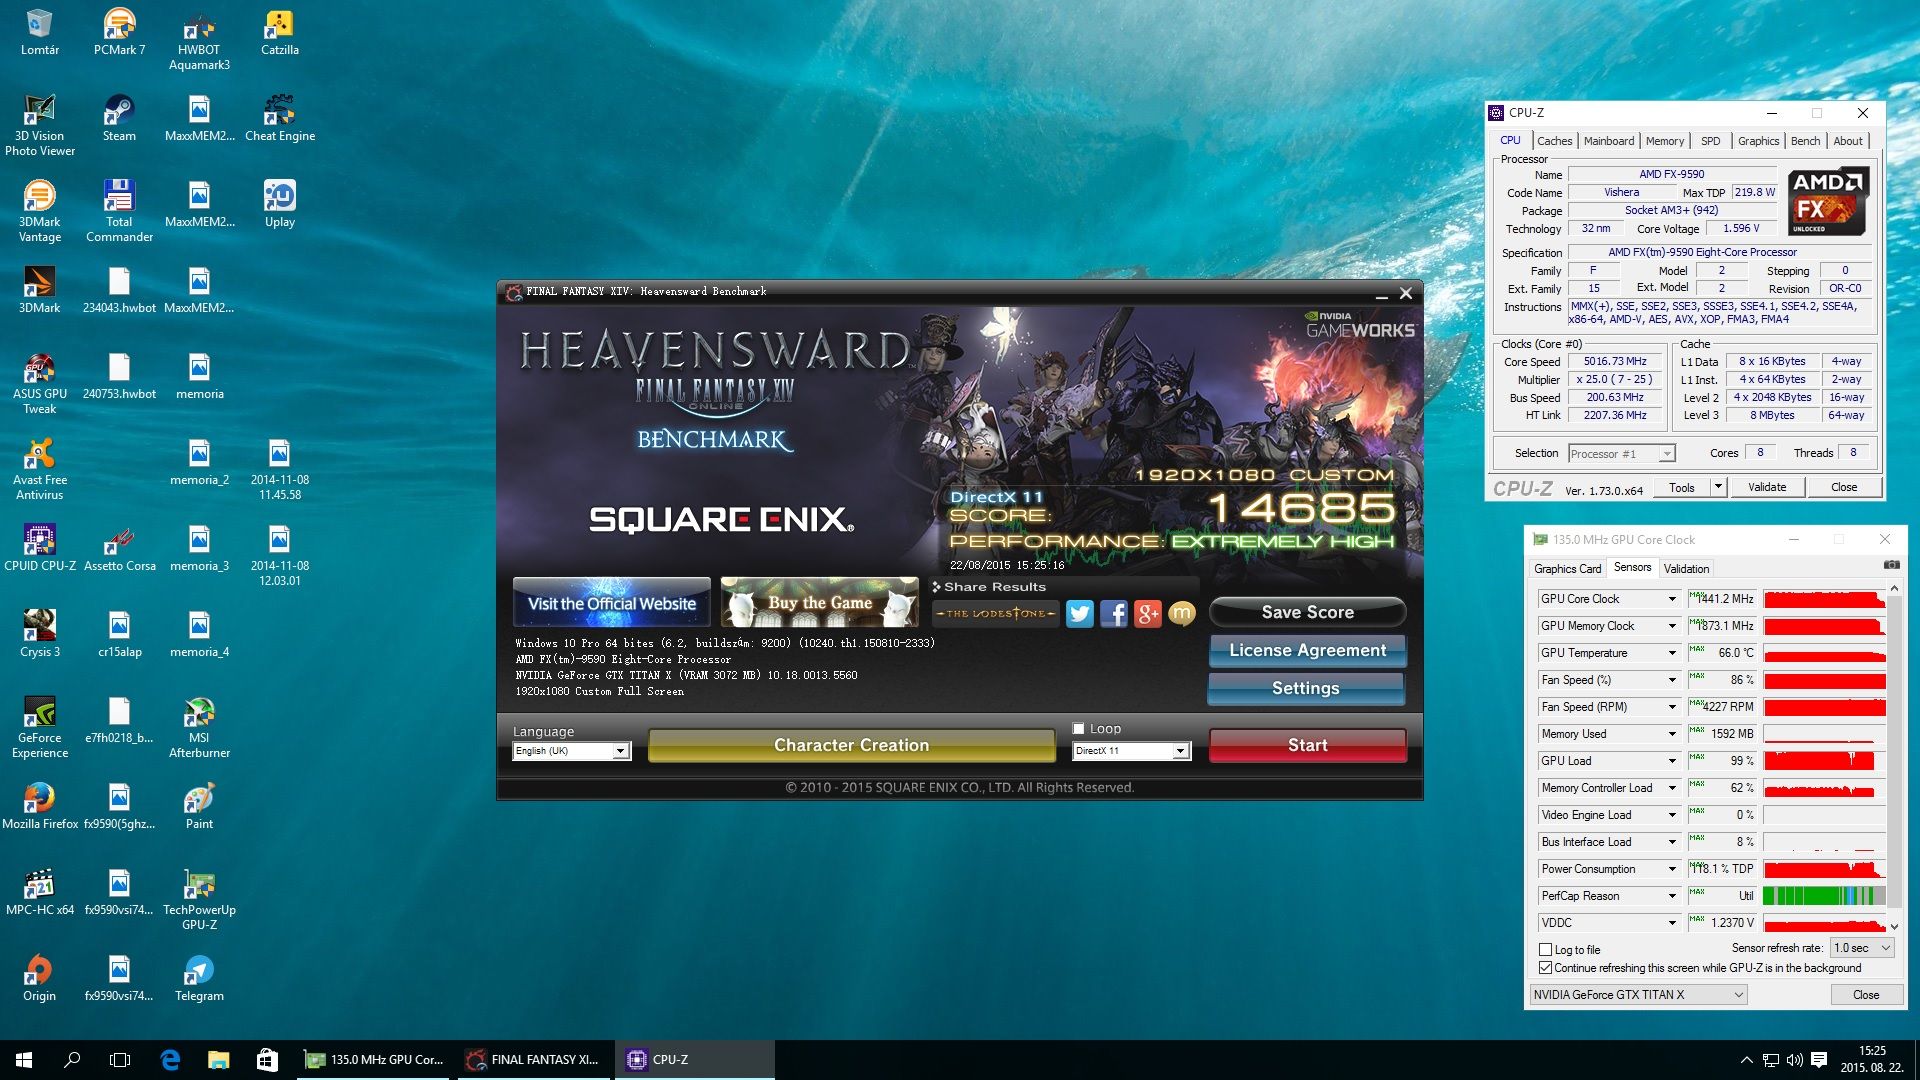Open Crysis 3 desktop shortcut

click(x=39, y=634)
